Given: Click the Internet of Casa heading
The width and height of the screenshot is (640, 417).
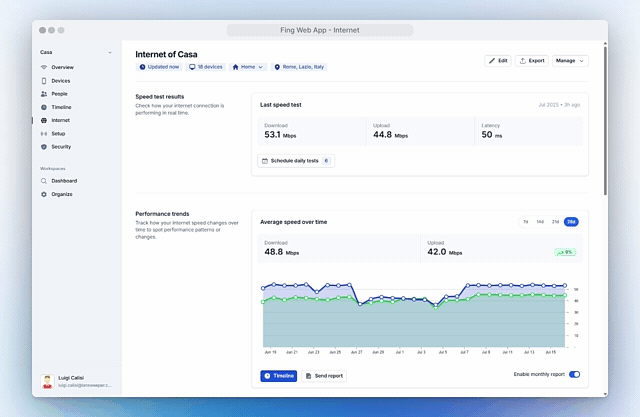Looking at the screenshot, I should point(166,55).
